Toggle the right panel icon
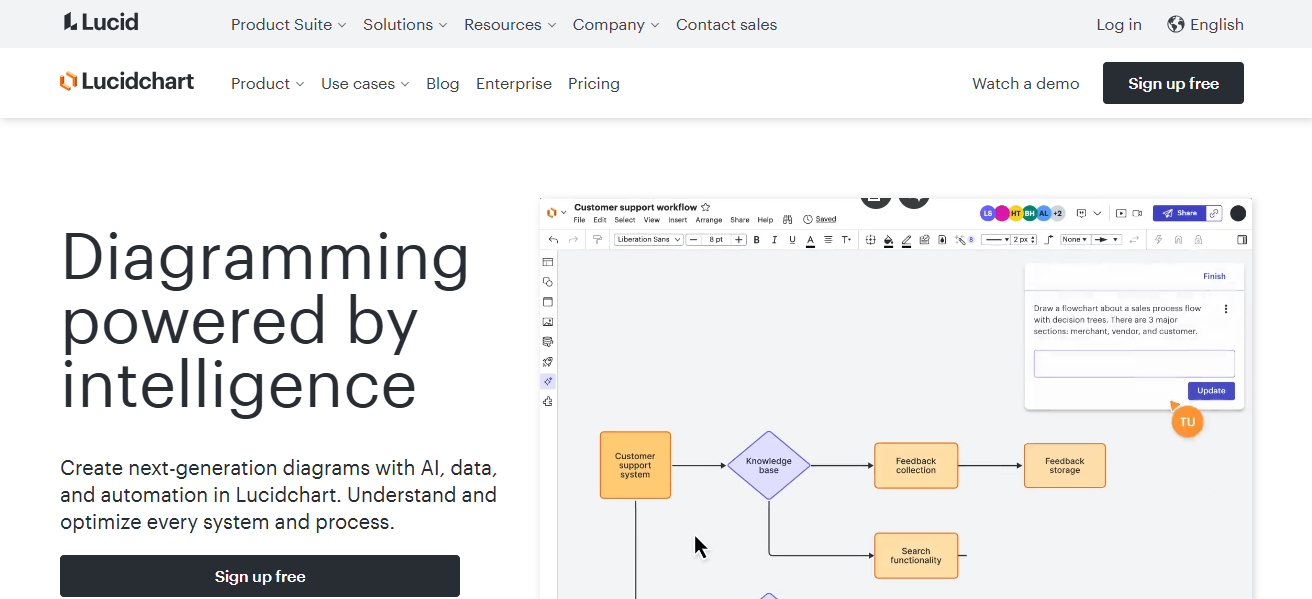The image size is (1312, 599). (1242, 240)
